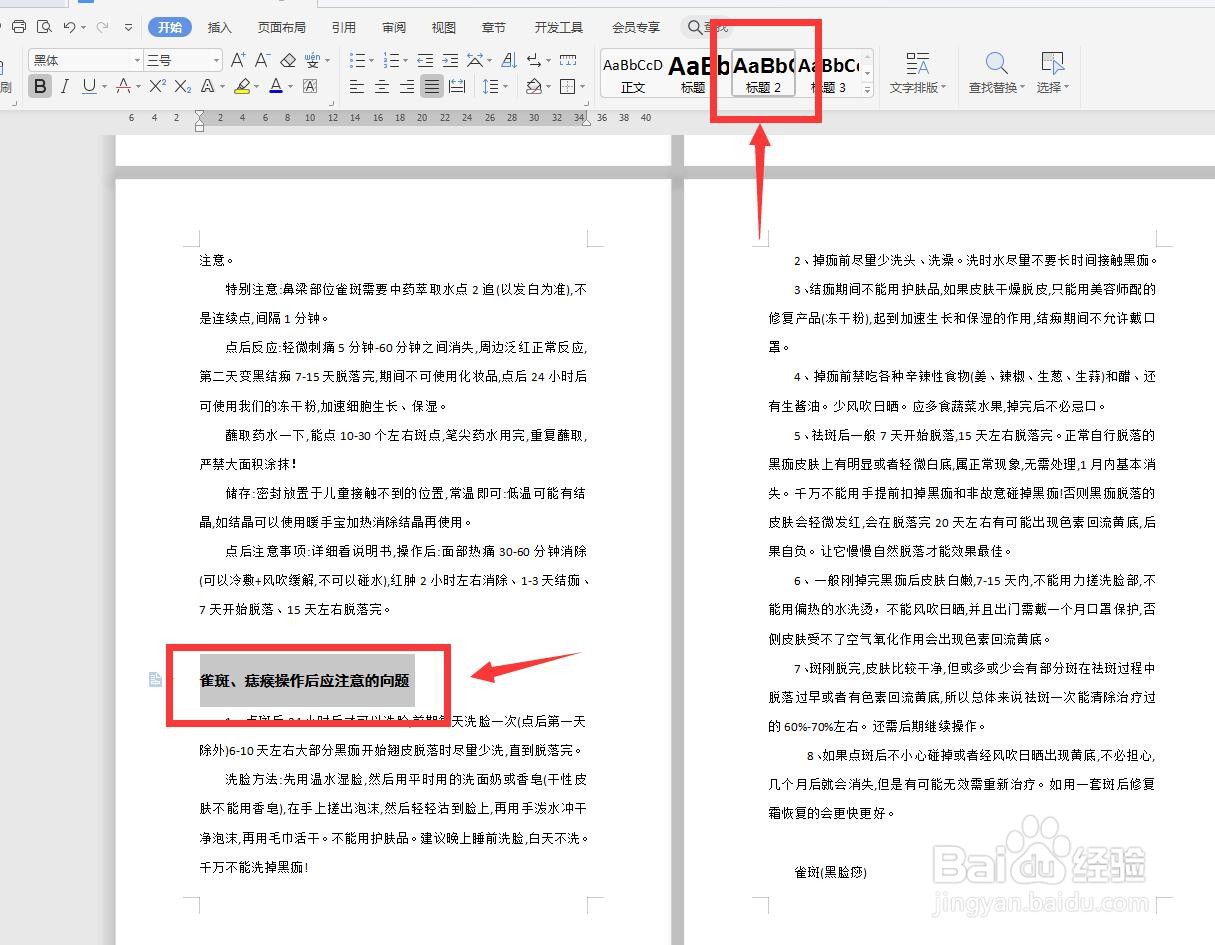The height and width of the screenshot is (945, 1215).
Task: Click the print icon in quick access toolbar
Action: point(18,27)
